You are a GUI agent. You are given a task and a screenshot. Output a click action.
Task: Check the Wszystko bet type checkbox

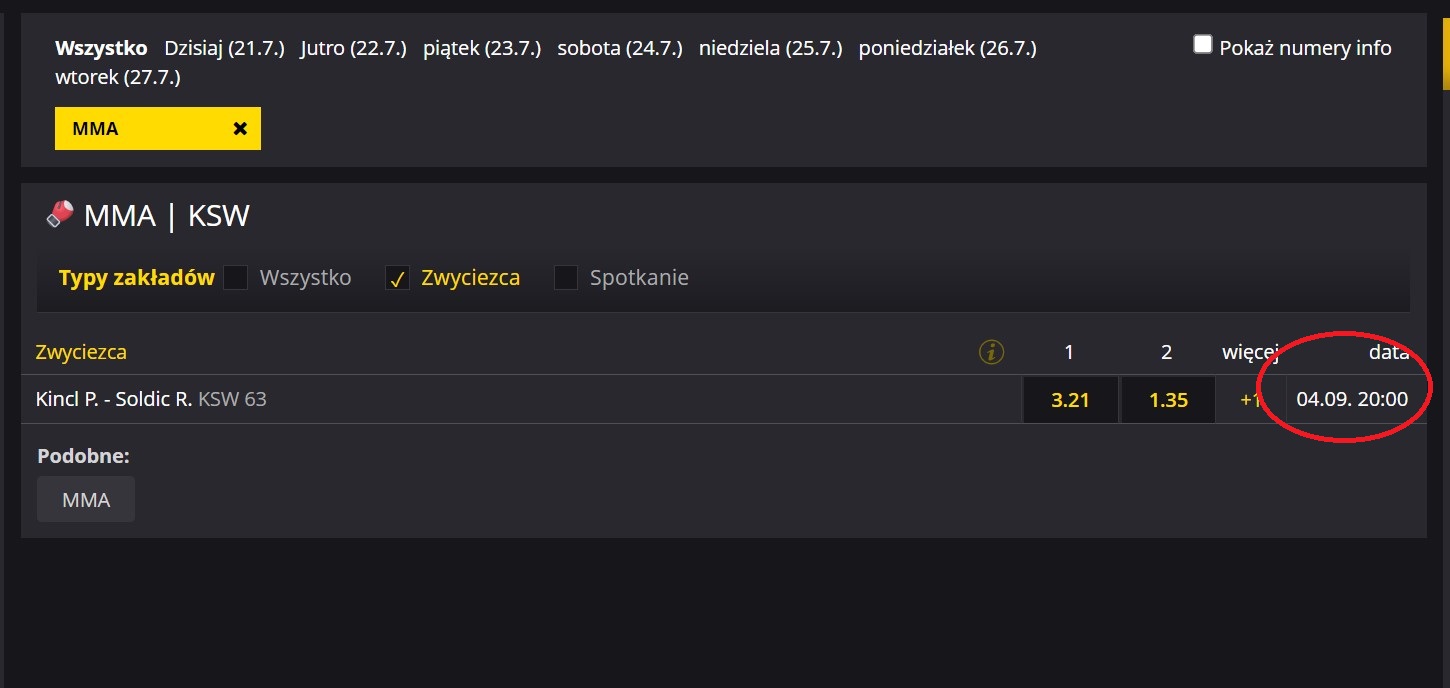pos(235,277)
